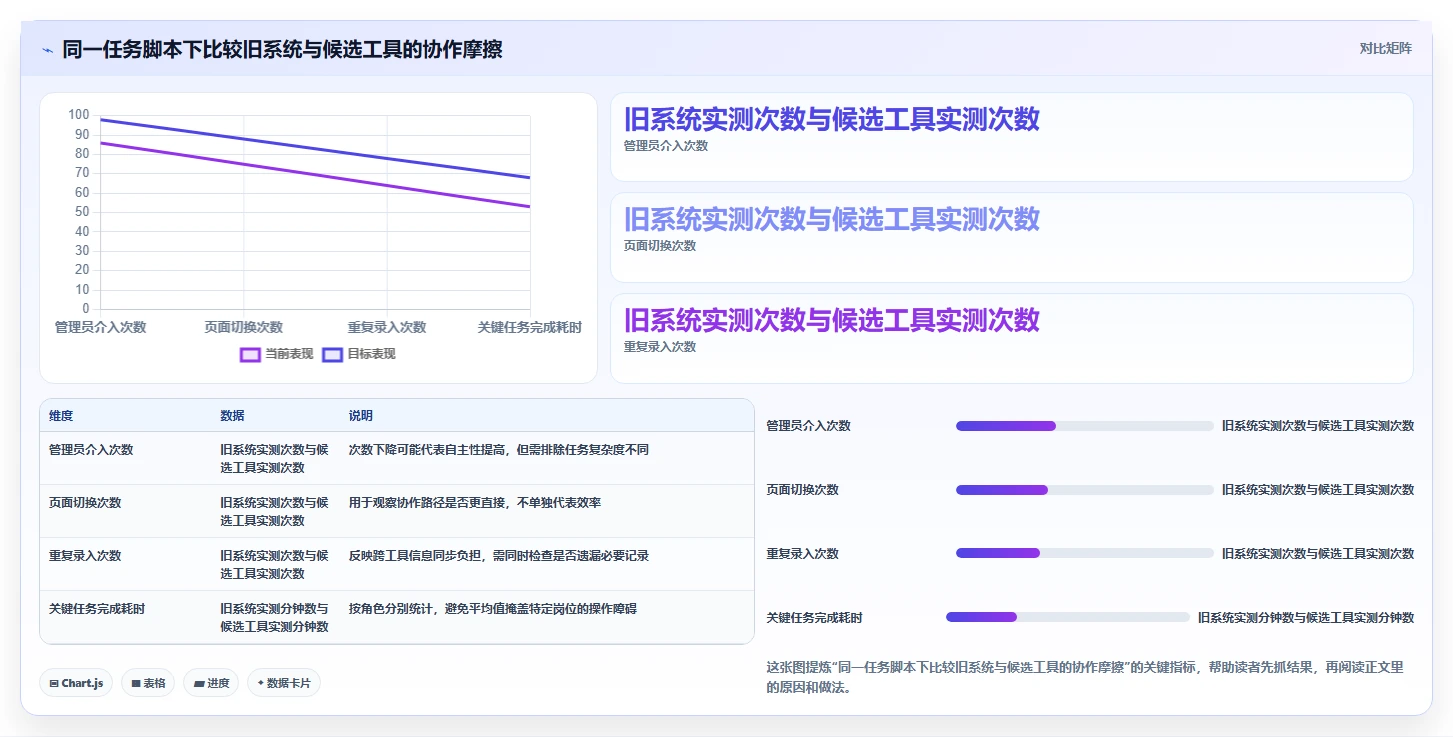Click the 数据 column header
Image resolution: width=1453 pixels, height=737 pixels.
tap(233, 416)
